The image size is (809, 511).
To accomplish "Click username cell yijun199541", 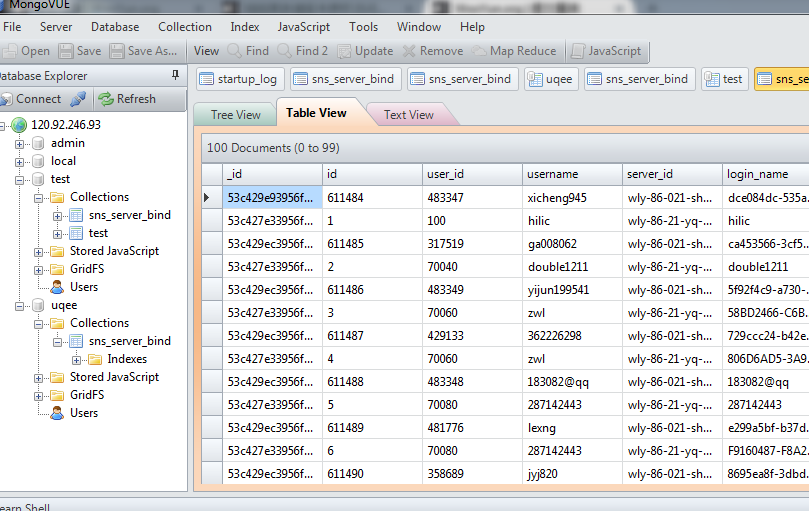I will pyautogui.click(x=573, y=290).
